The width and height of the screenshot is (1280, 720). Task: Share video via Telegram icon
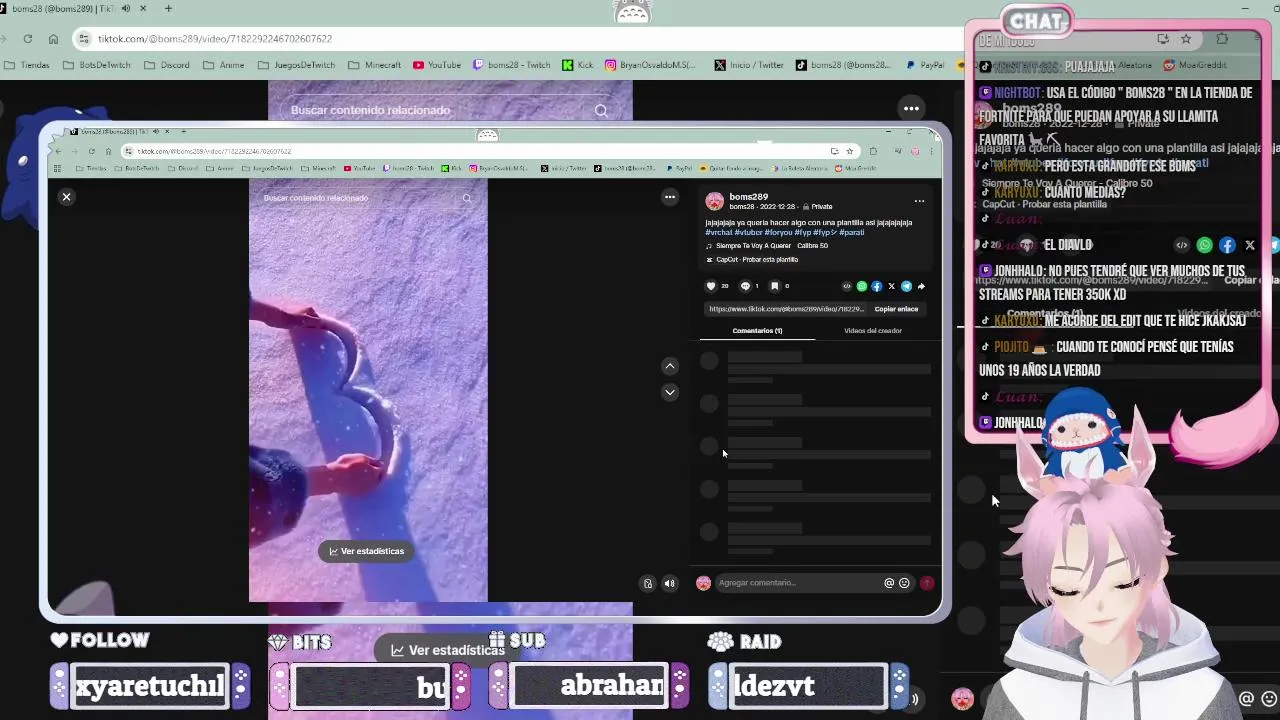click(x=906, y=286)
